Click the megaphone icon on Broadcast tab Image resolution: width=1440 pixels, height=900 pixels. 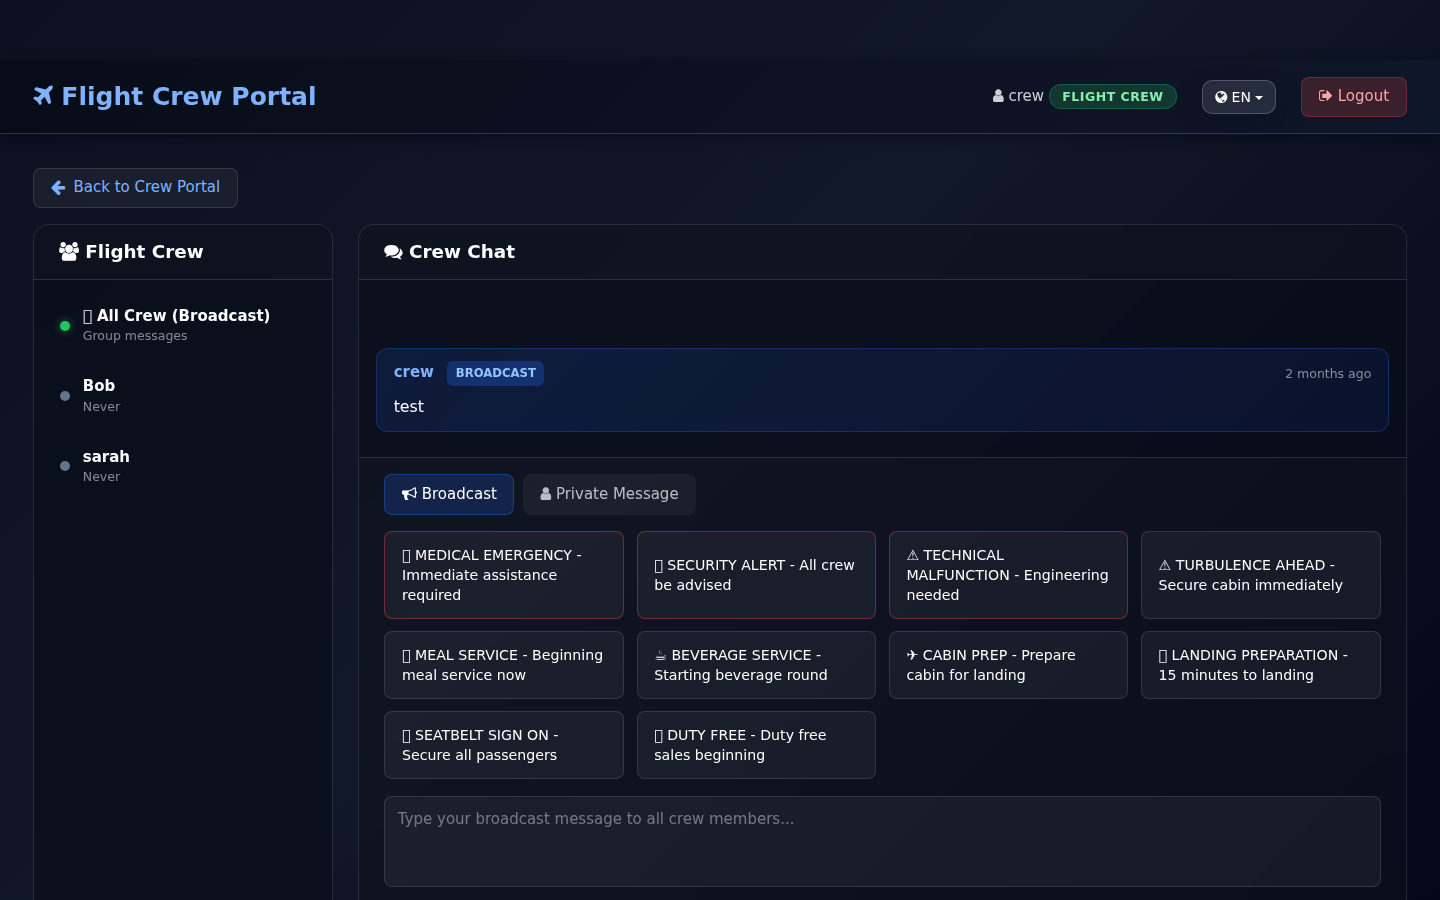[x=409, y=494]
